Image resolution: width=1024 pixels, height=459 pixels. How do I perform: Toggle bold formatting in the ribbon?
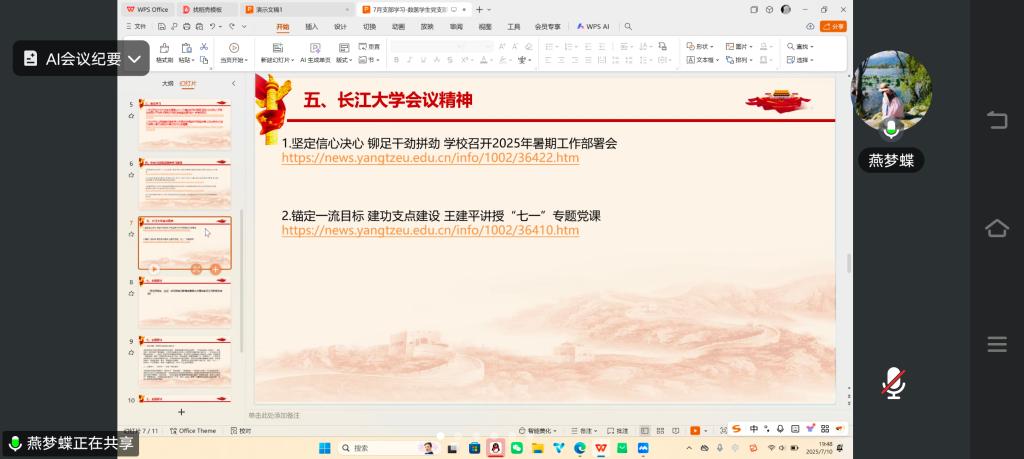click(x=396, y=60)
